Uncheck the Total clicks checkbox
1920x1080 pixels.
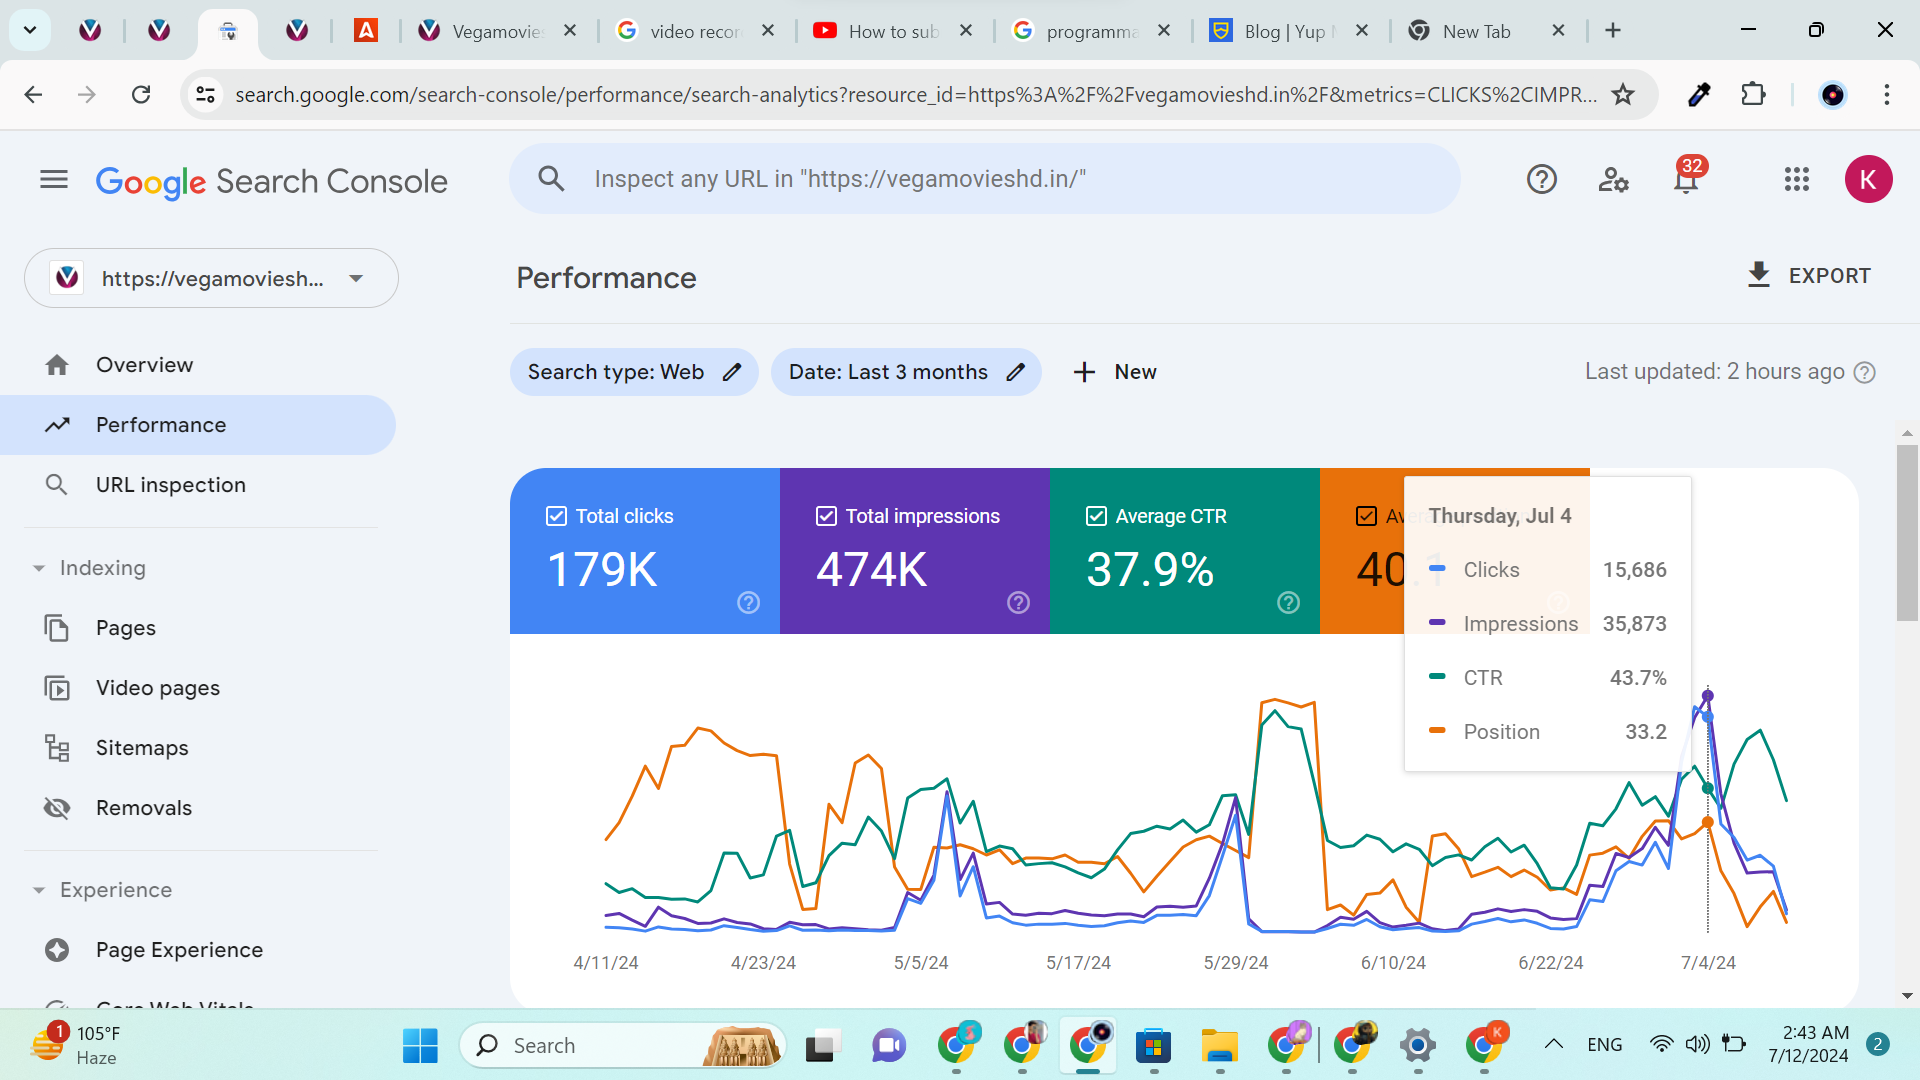[556, 516]
